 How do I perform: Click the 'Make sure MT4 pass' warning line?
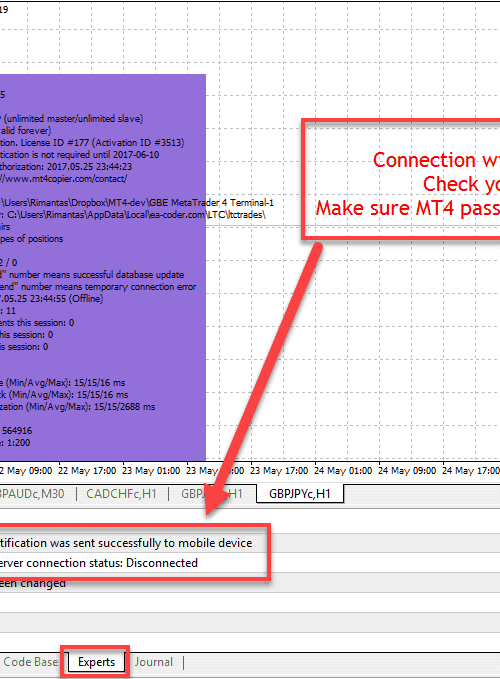407,208
